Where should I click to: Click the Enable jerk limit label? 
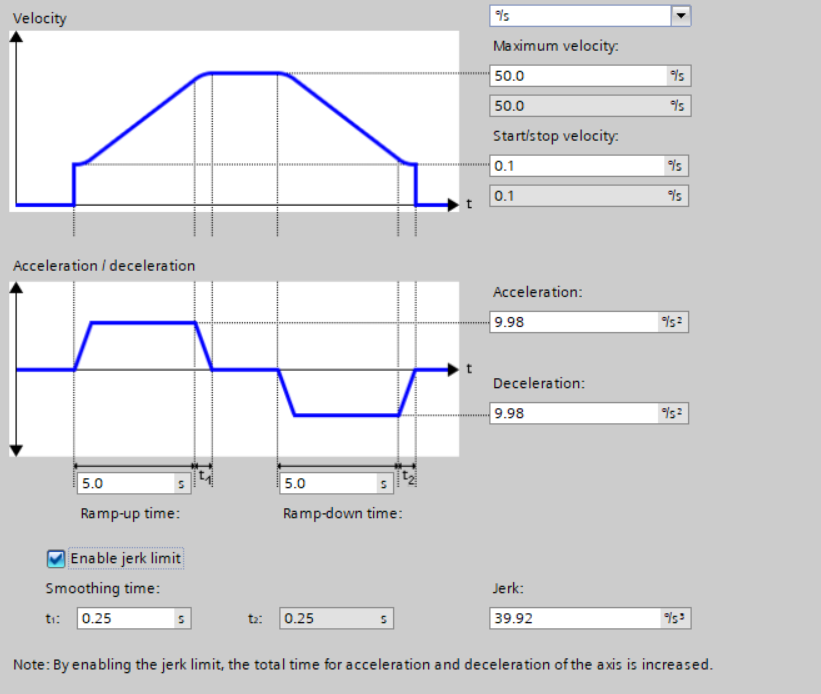[126, 558]
